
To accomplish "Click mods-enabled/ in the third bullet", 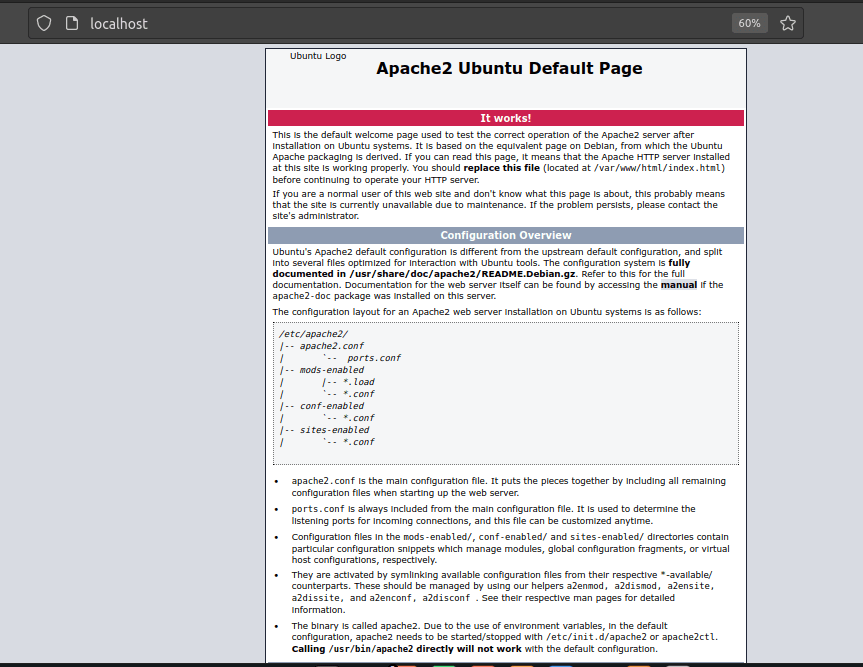I will click(x=438, y=537).
